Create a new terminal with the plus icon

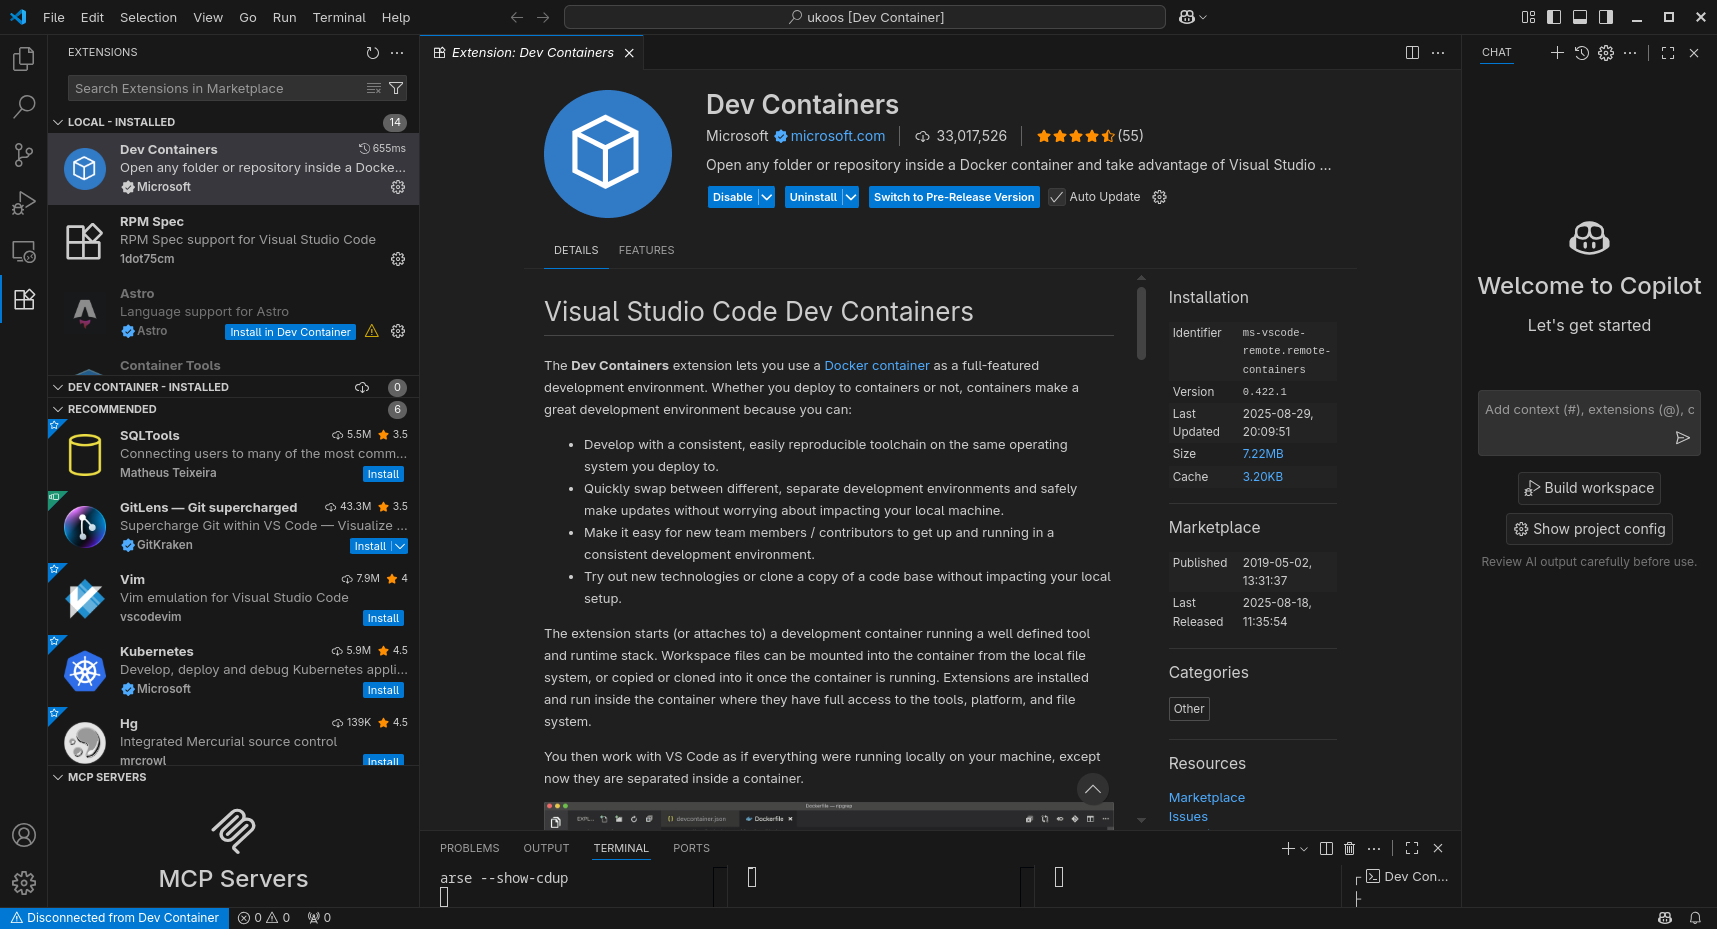coord(1287,848)
